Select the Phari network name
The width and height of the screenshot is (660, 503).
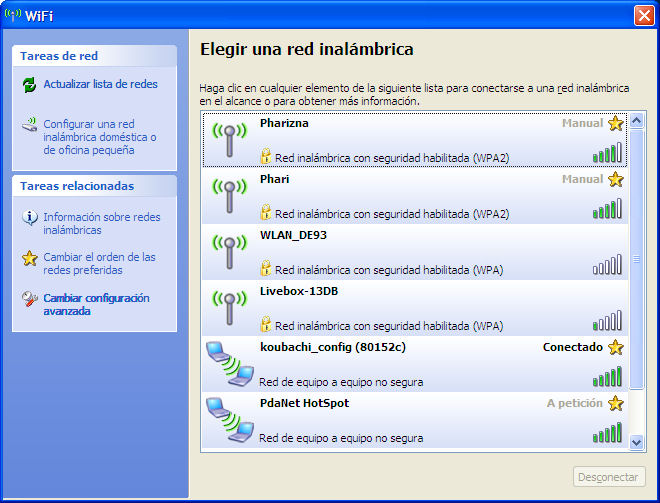(x=274, y=179)
